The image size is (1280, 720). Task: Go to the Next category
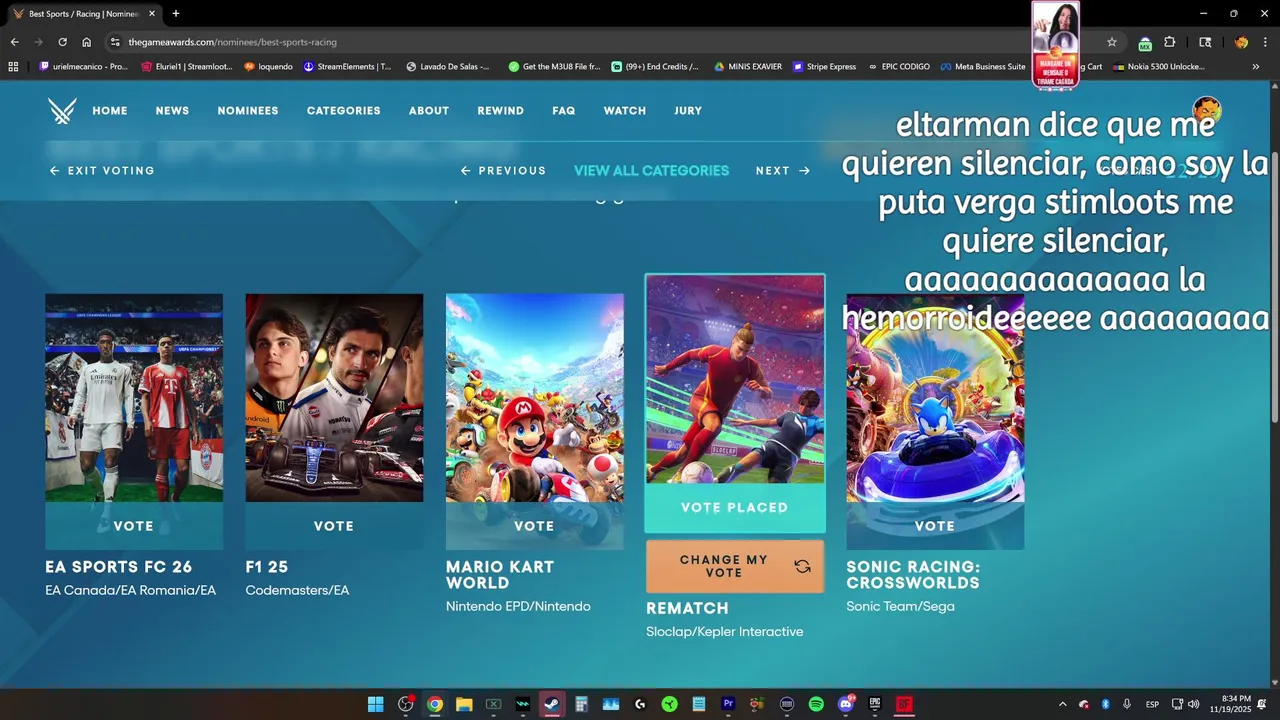tap(783, 171)
